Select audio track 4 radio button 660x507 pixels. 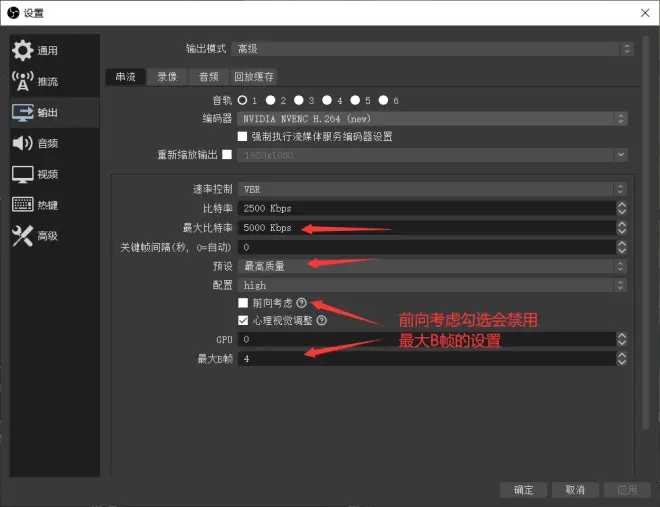[x=327, y=100]
